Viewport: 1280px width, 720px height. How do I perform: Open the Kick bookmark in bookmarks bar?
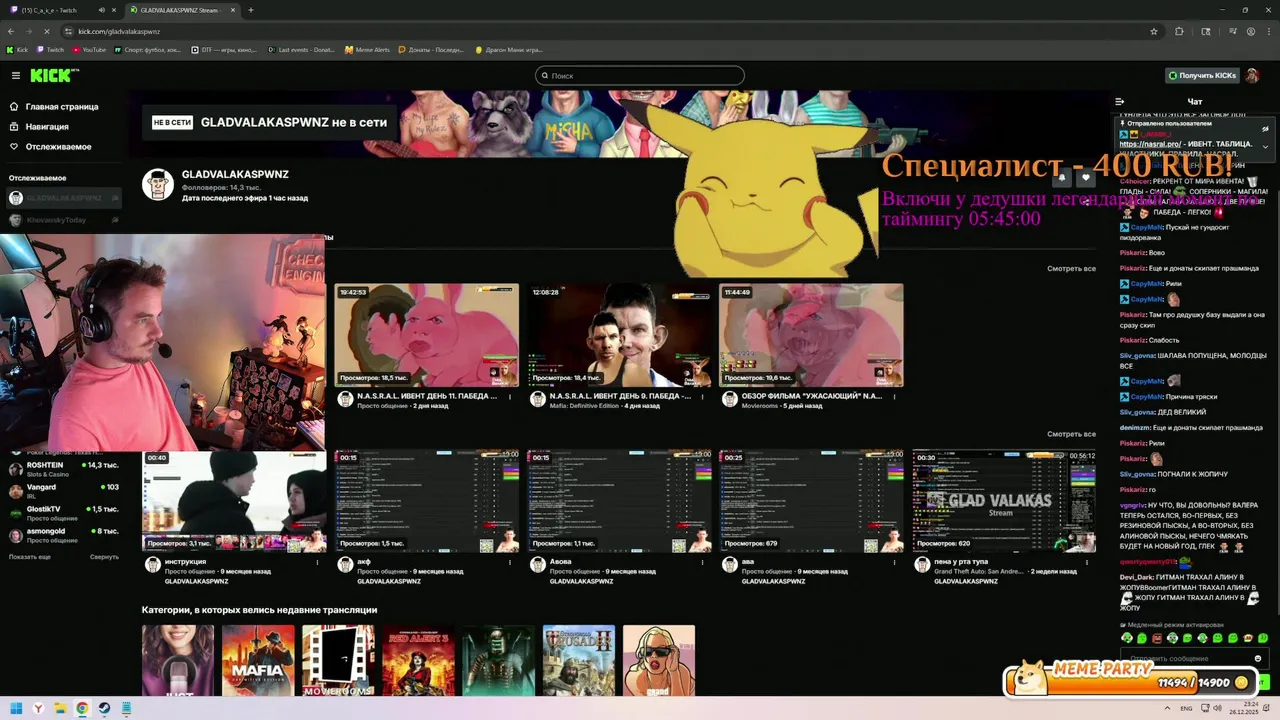18,49
